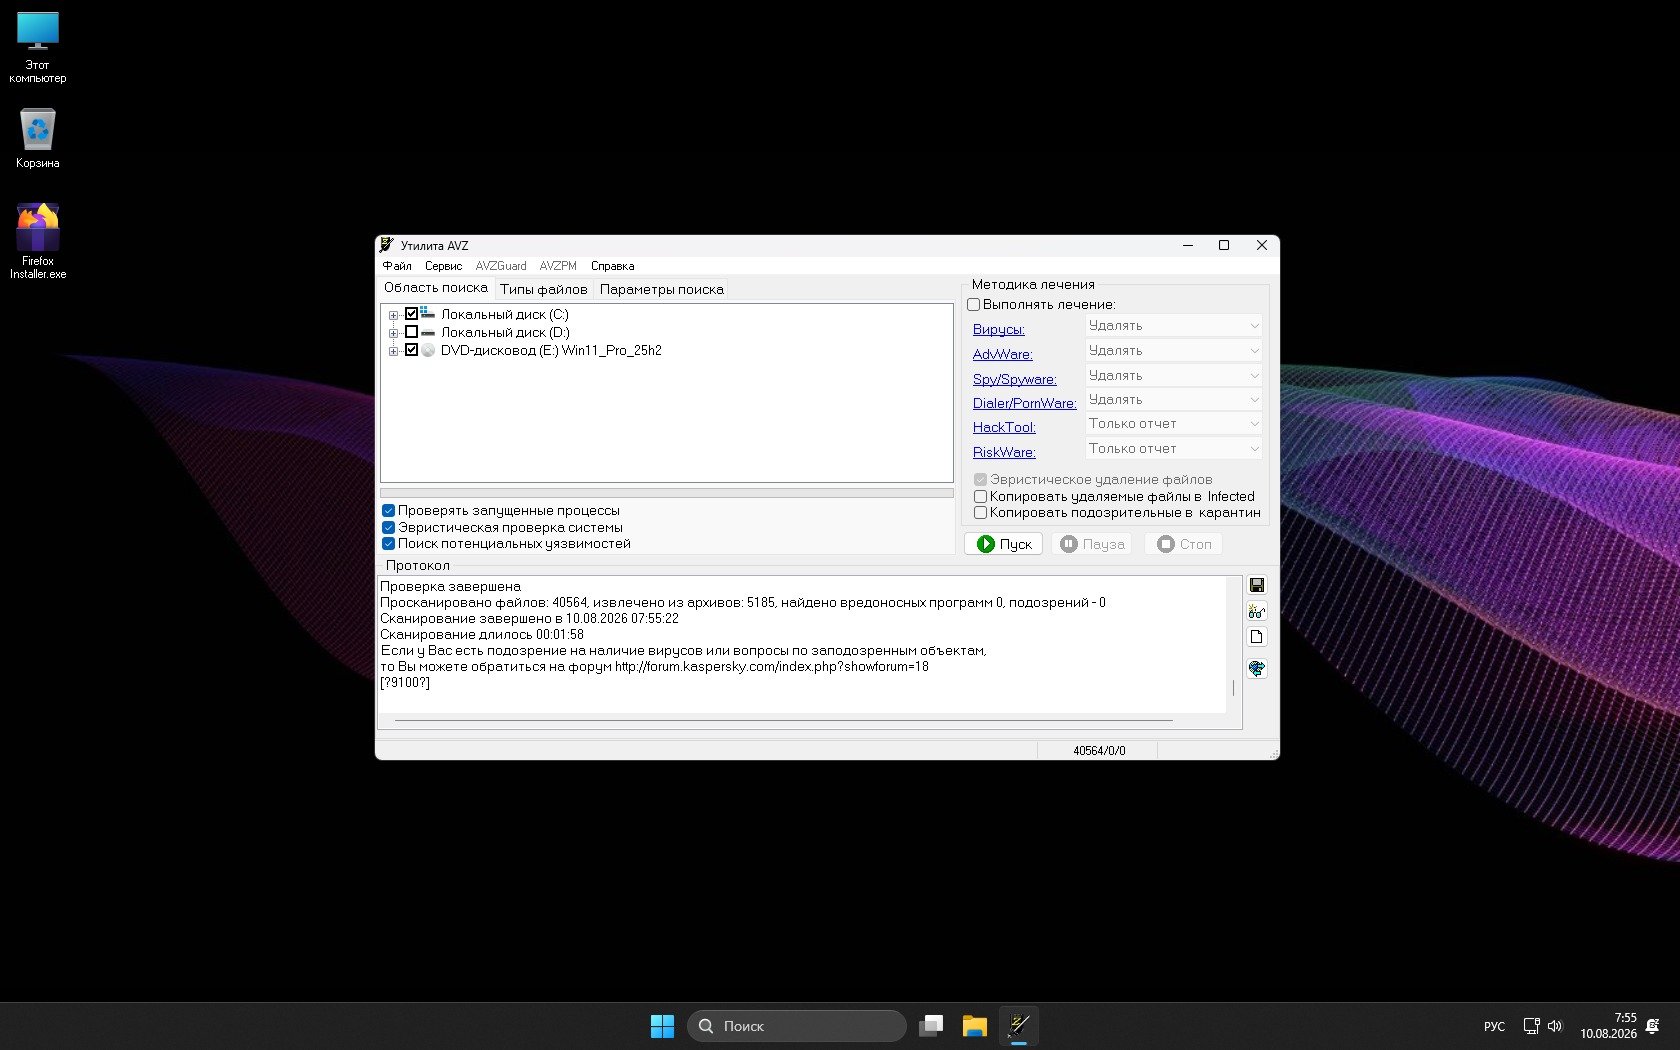Open the volume control in the tray

(x=1555, y=1026)
